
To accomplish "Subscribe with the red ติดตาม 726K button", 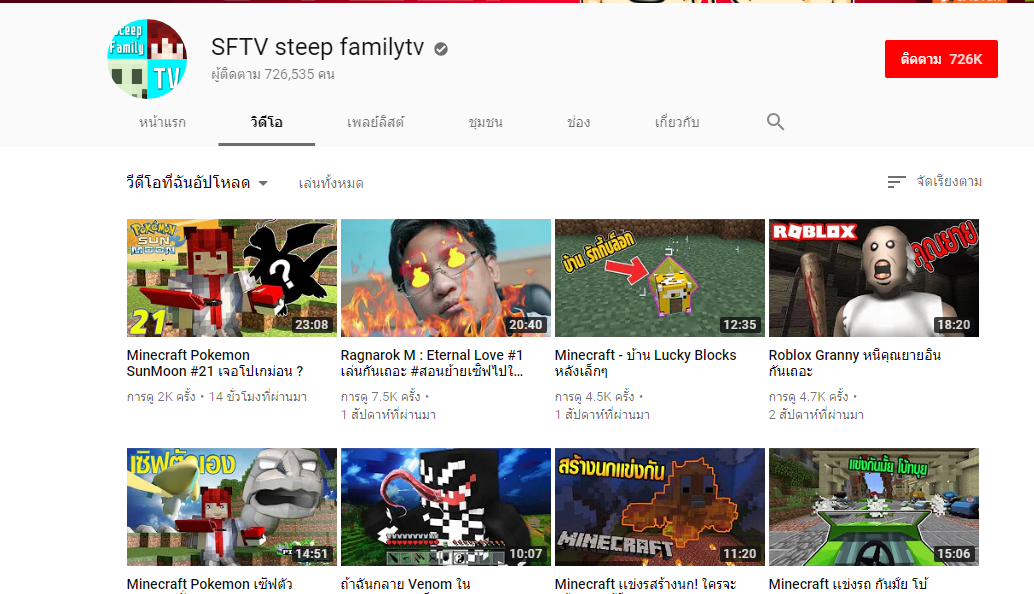I will pos(941,59).
